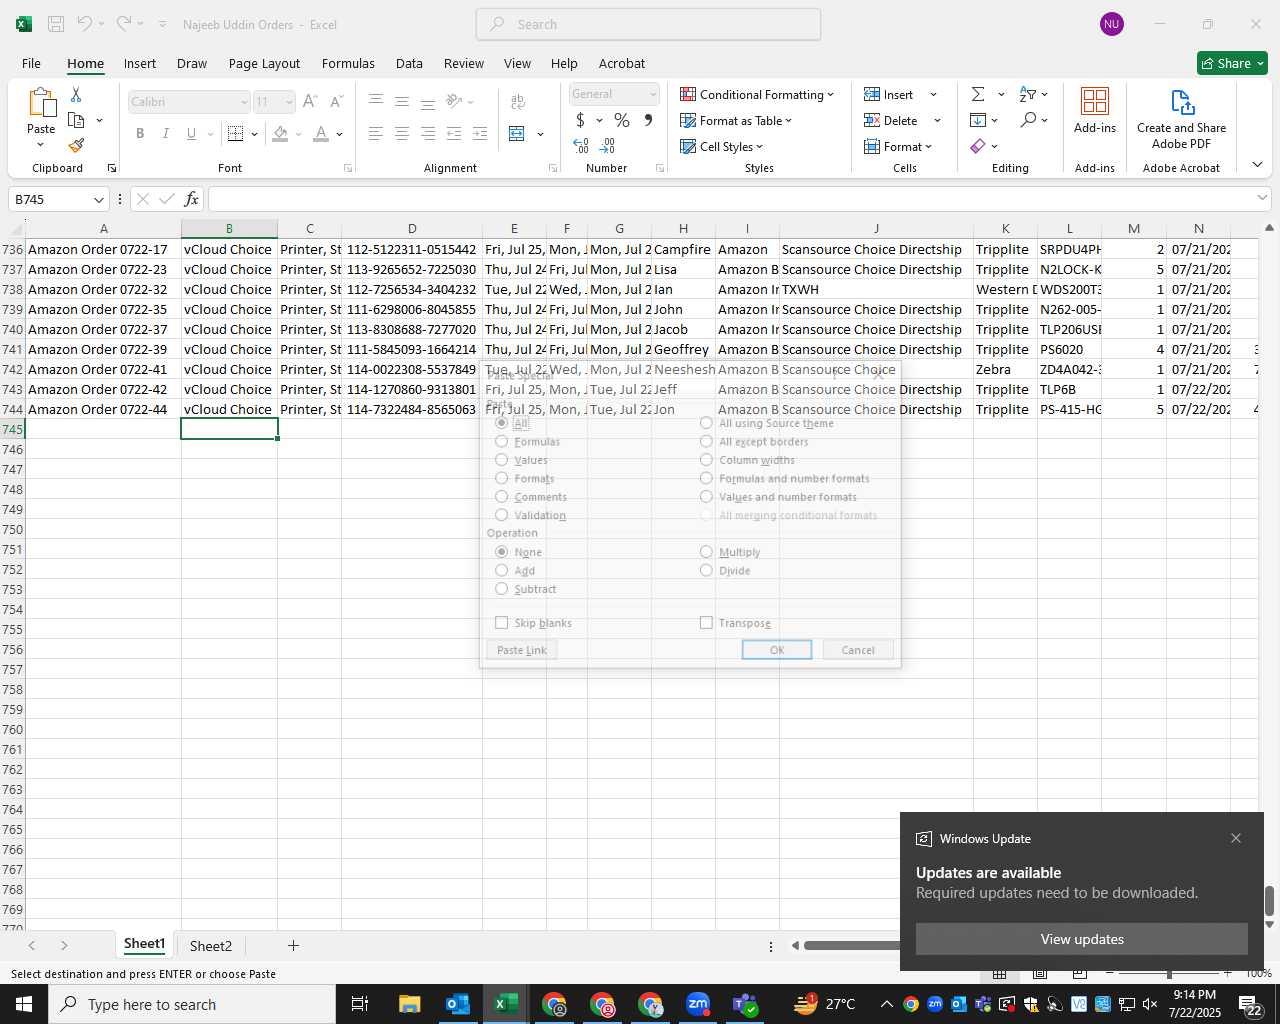Click Decrease Decimal icon
This screenshot has height=1024, width=1280.
point(607,146)
